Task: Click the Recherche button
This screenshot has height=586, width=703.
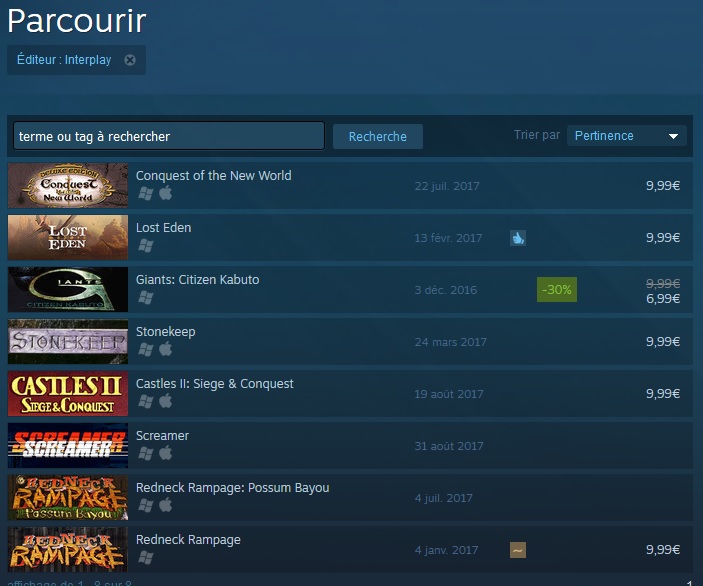Action: tap(378, 136)
